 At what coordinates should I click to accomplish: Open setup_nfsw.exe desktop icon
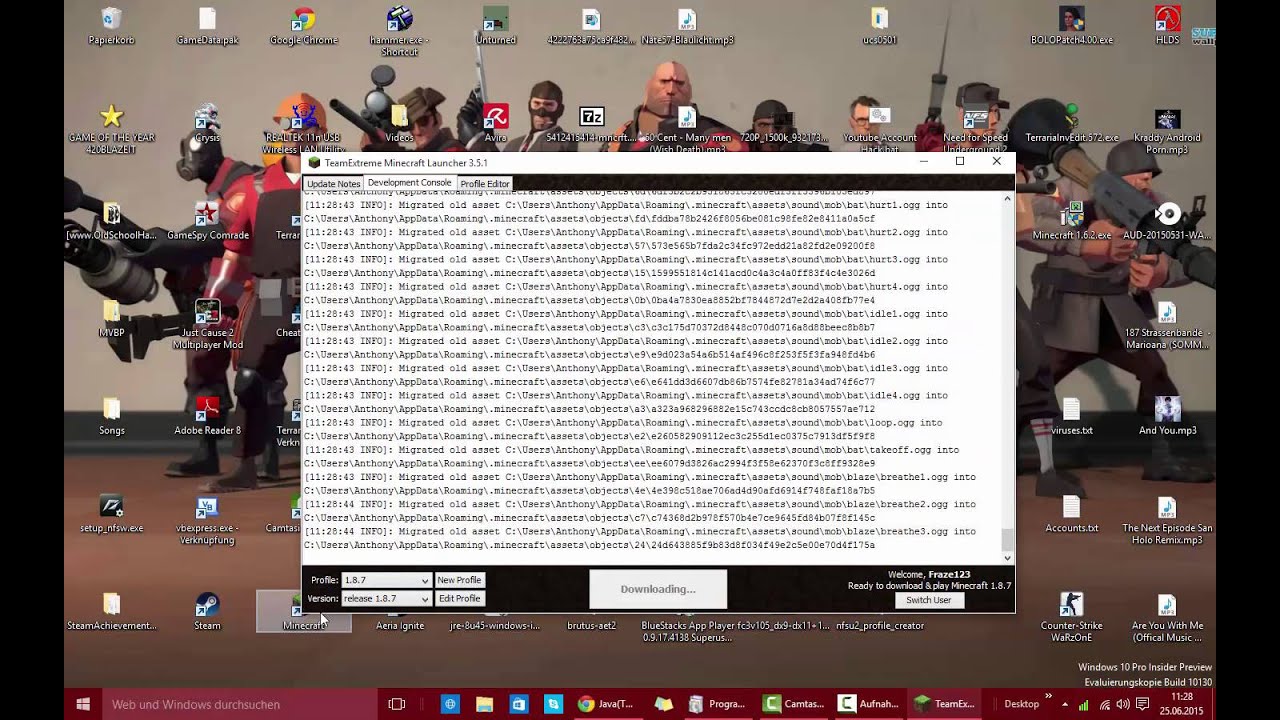click(x=112, y=512)
